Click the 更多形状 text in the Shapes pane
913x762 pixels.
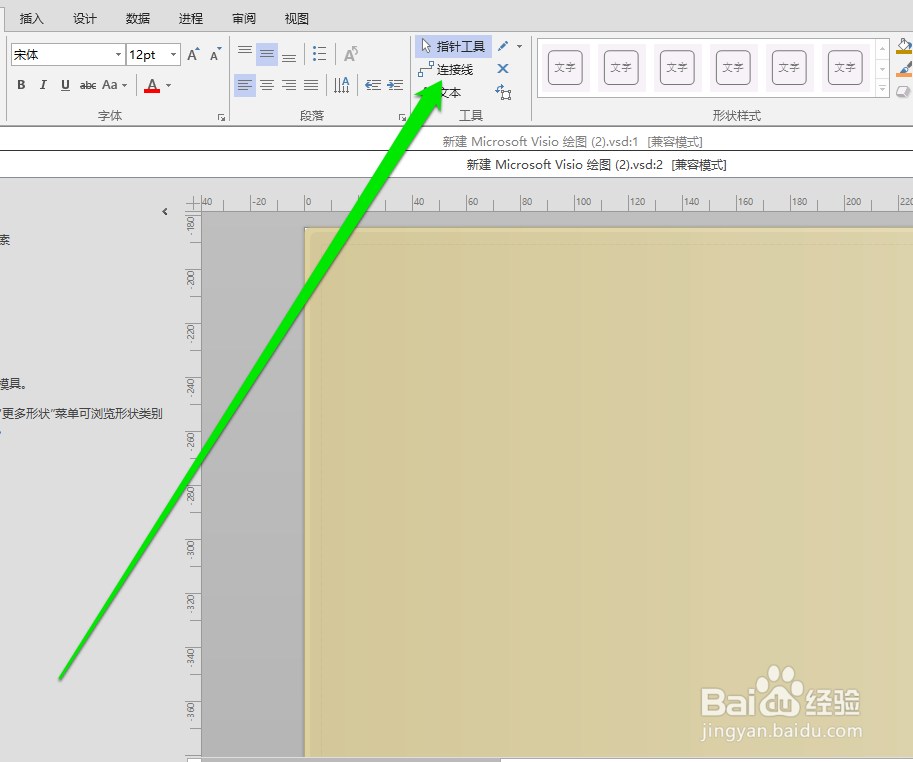[27, 413]
